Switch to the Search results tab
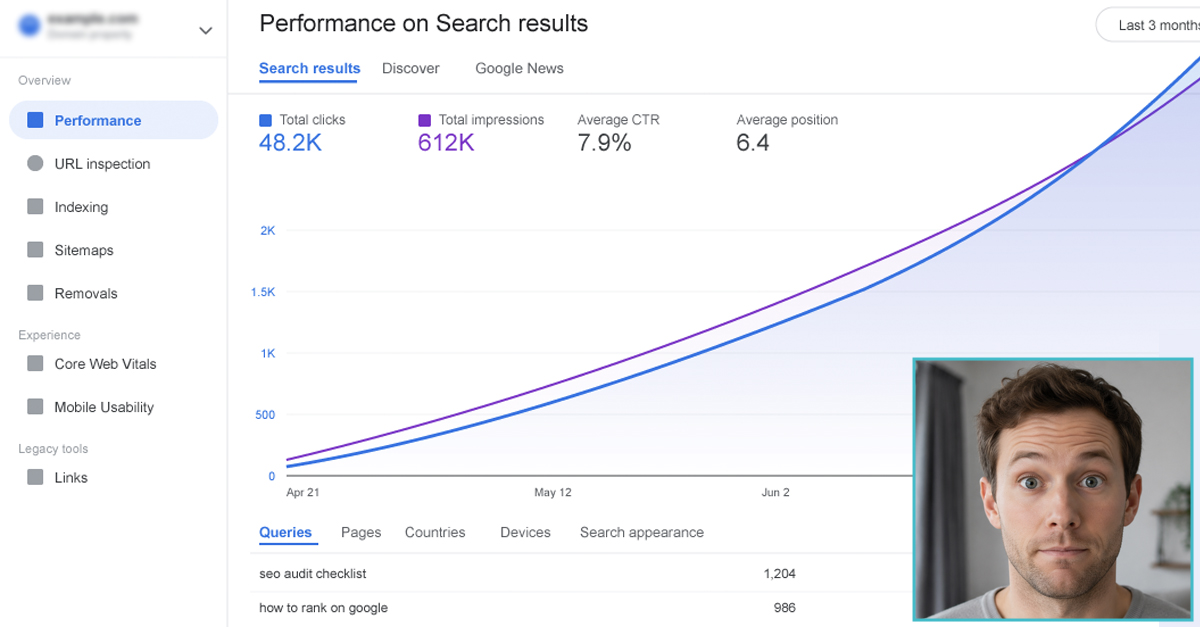This screenshot has height=627, width=1200. [x=309, y=68]
